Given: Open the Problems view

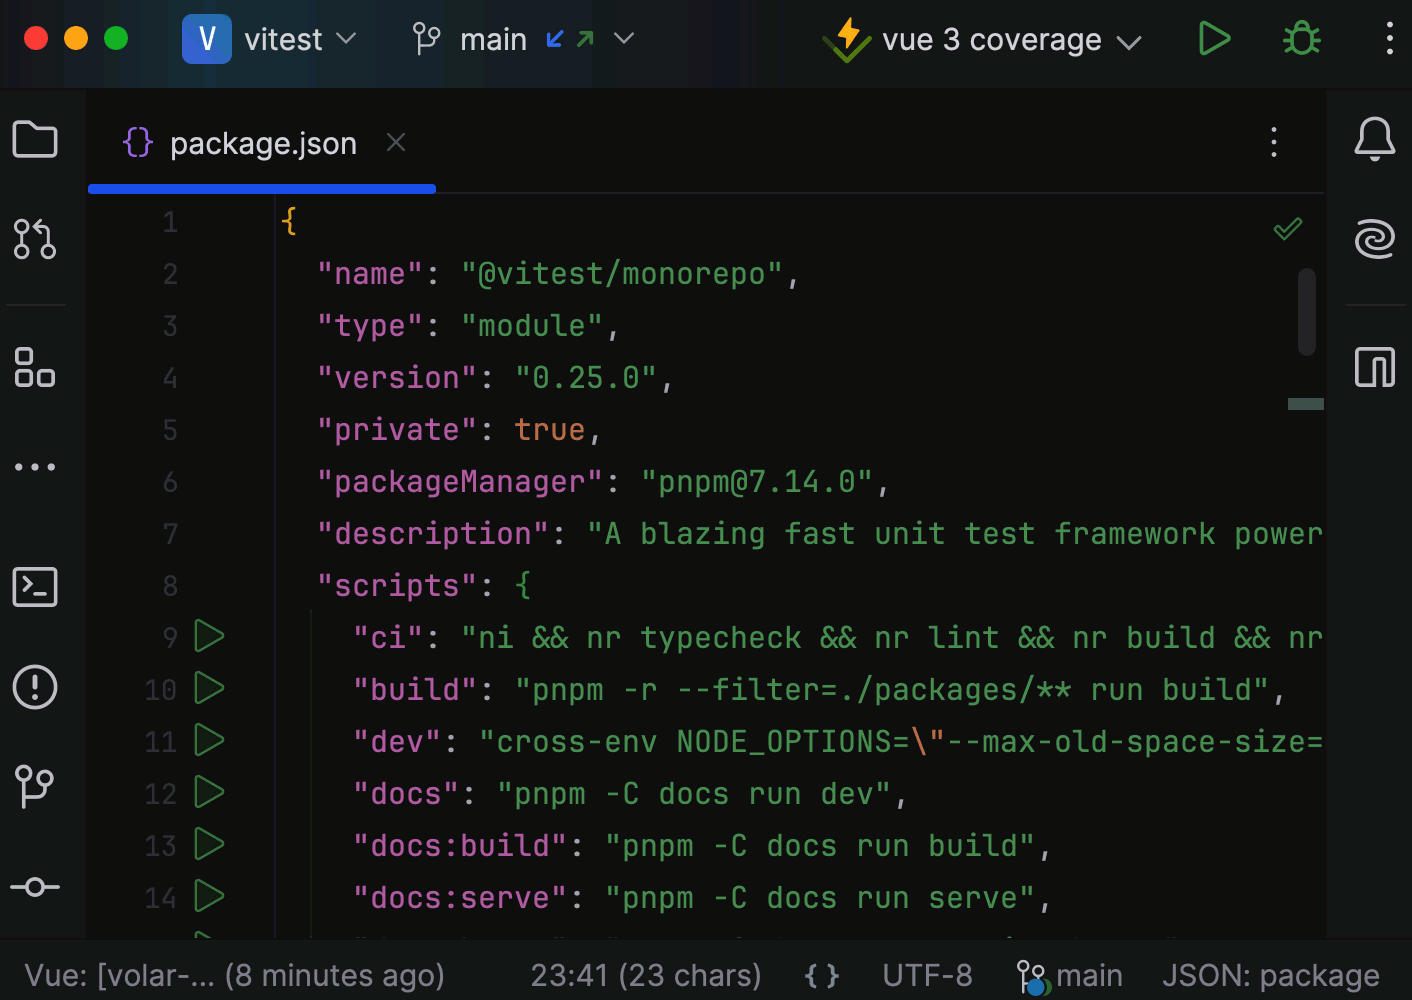Looking at the screenshot, I should coord(35,687).
